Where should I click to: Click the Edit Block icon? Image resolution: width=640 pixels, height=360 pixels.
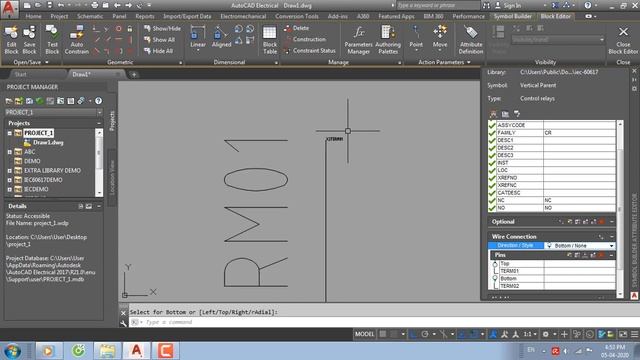tap(11, 40)
